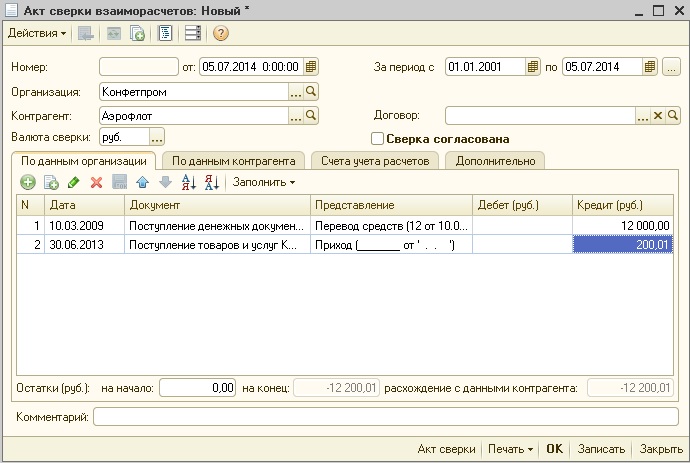This screenshot has width=690, height=463.
Task: Move row up with blue arrow icon
Action: [143, 182]
